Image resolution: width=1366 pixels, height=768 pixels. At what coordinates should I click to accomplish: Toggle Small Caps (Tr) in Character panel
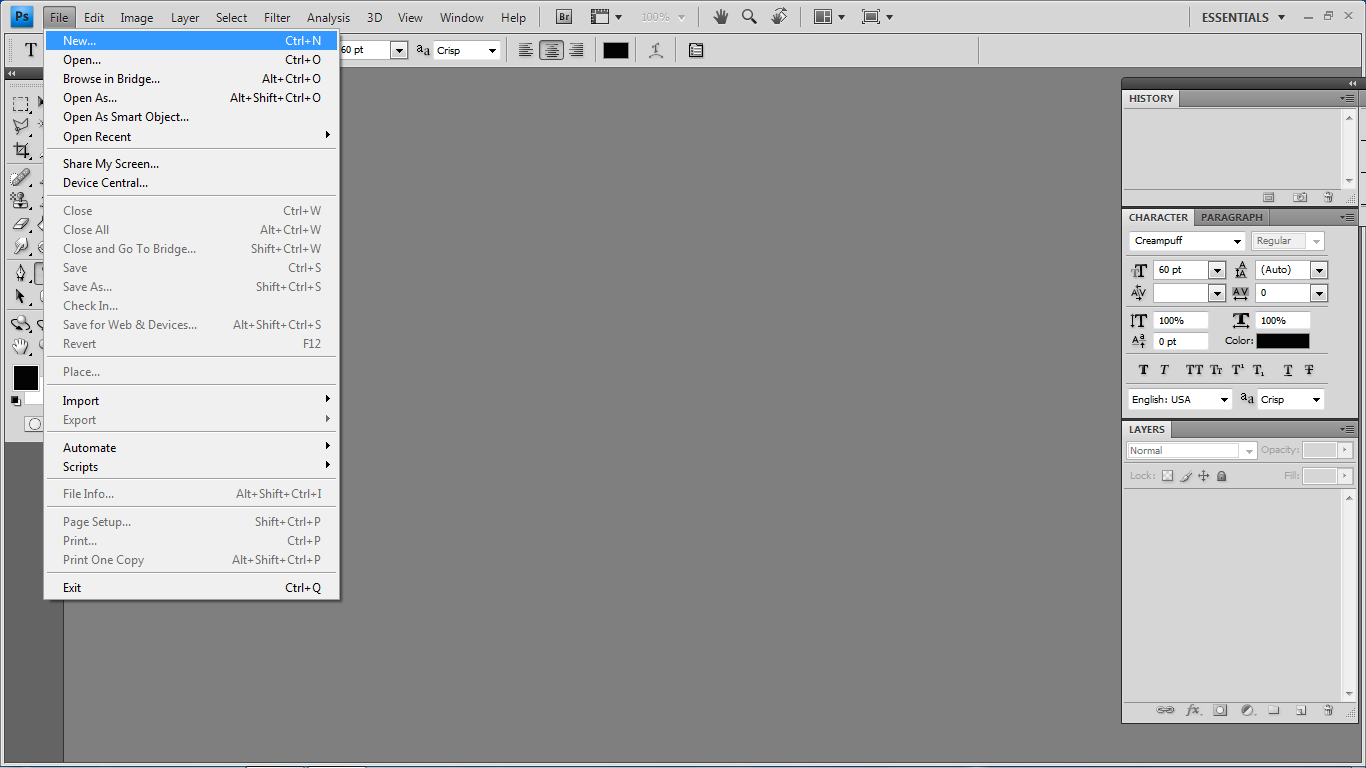click(1216, 370)
